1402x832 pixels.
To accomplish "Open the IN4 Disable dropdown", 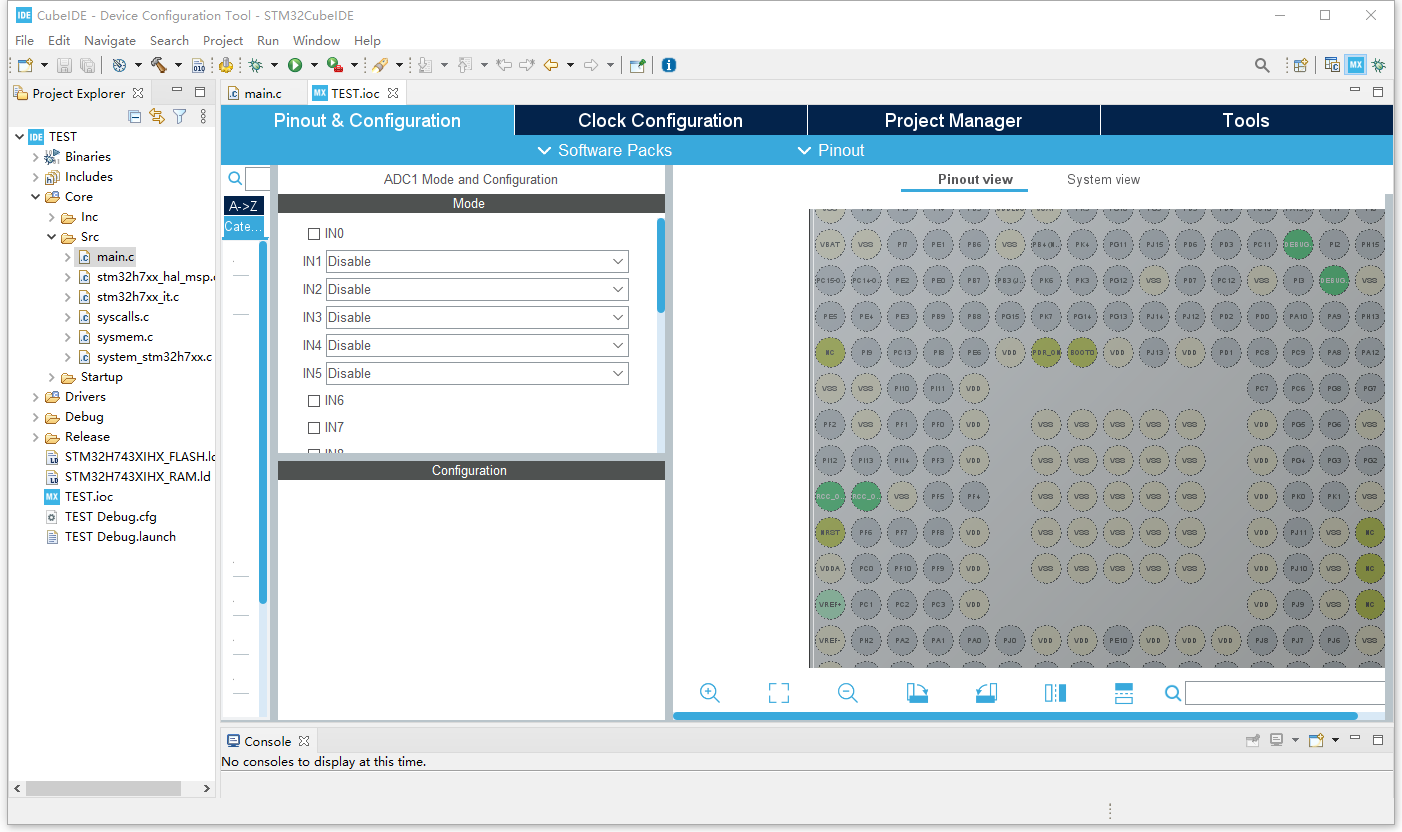I will (x=477, y=346).
